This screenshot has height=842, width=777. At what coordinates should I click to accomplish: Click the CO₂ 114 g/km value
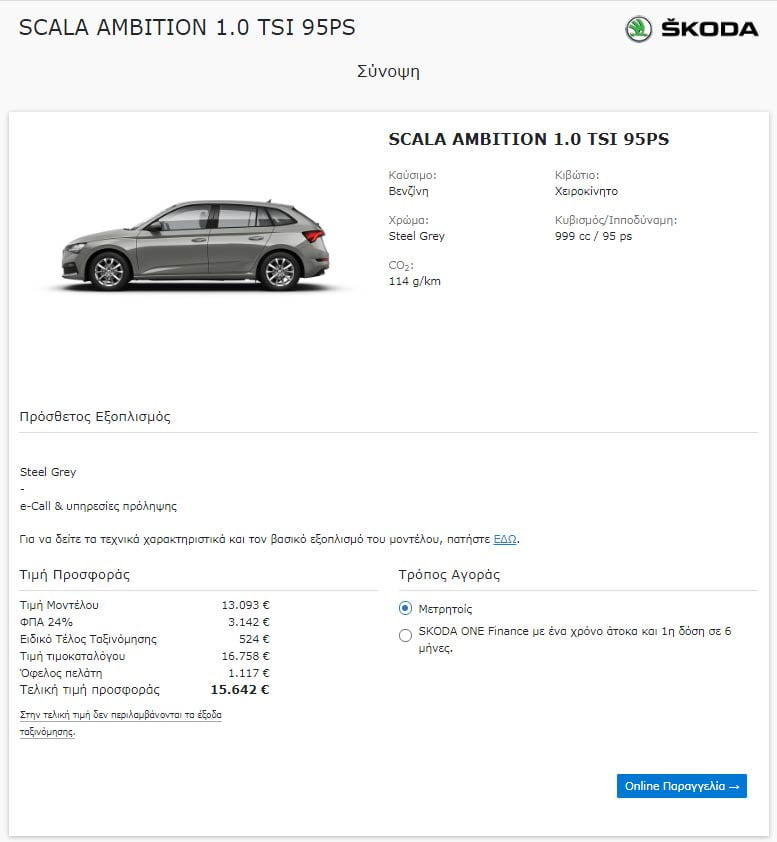point(415,281)
